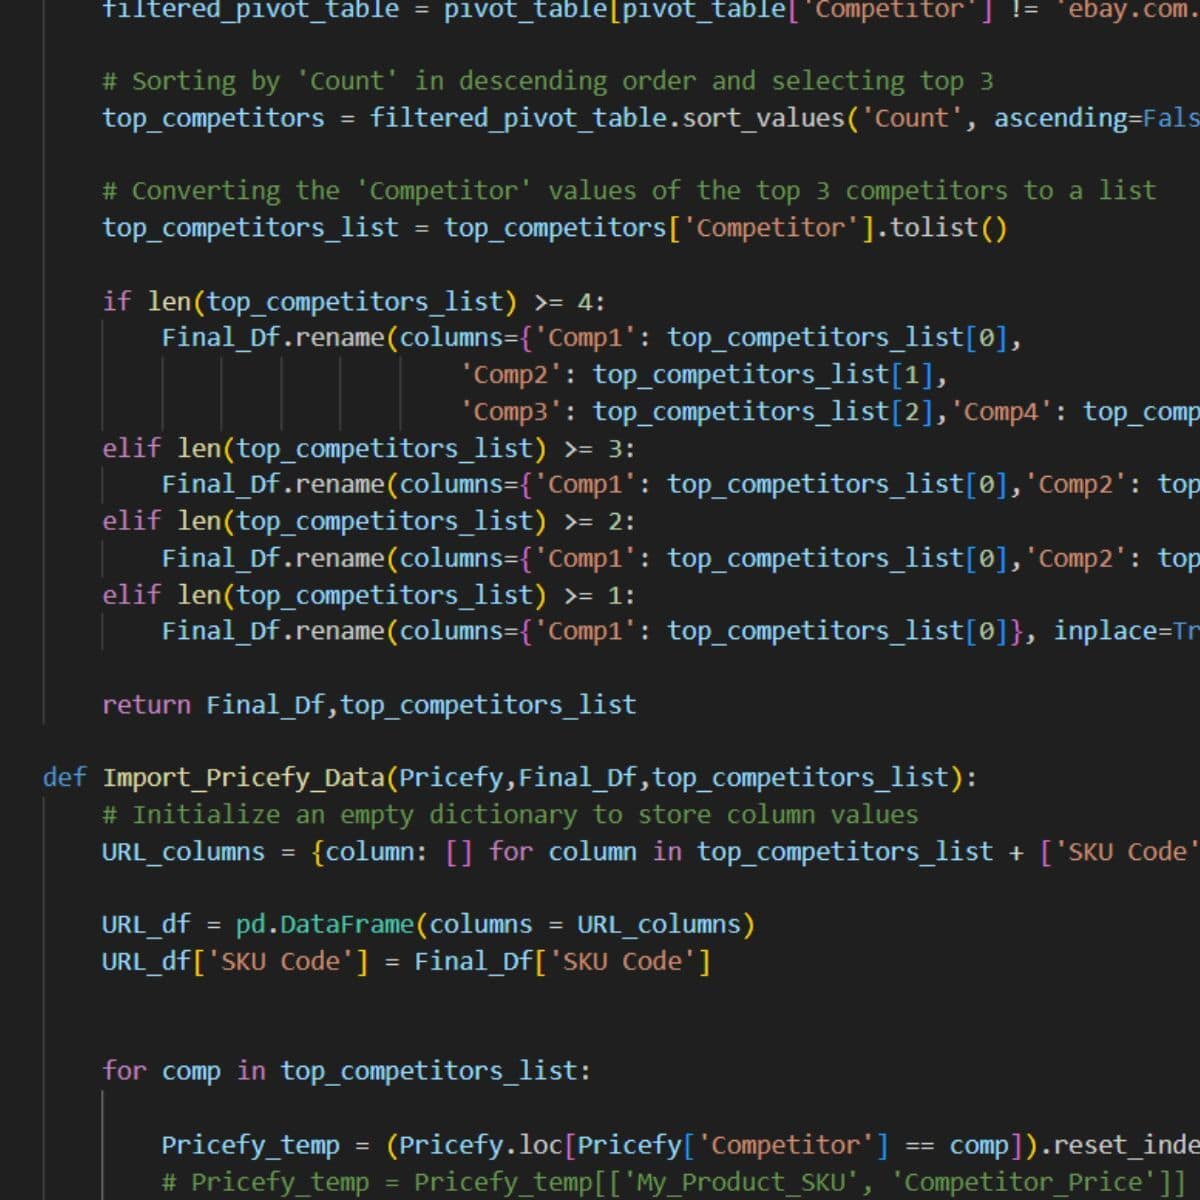Click "URL_df['SKU Code']" at the assignment start

pyautogui.click(x=236, y=962)
